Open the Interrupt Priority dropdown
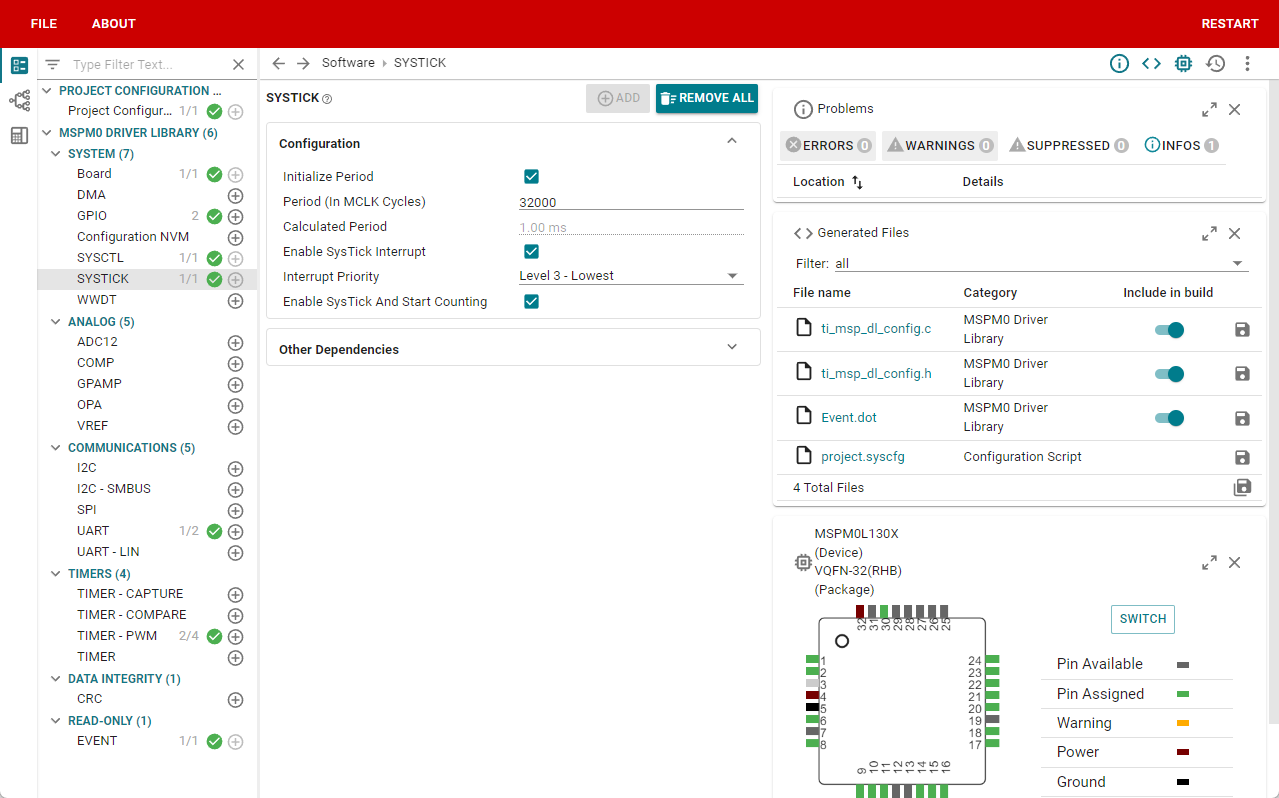Image resolution: width=1279 pixels, height=798 pixels. pos(631,276)
